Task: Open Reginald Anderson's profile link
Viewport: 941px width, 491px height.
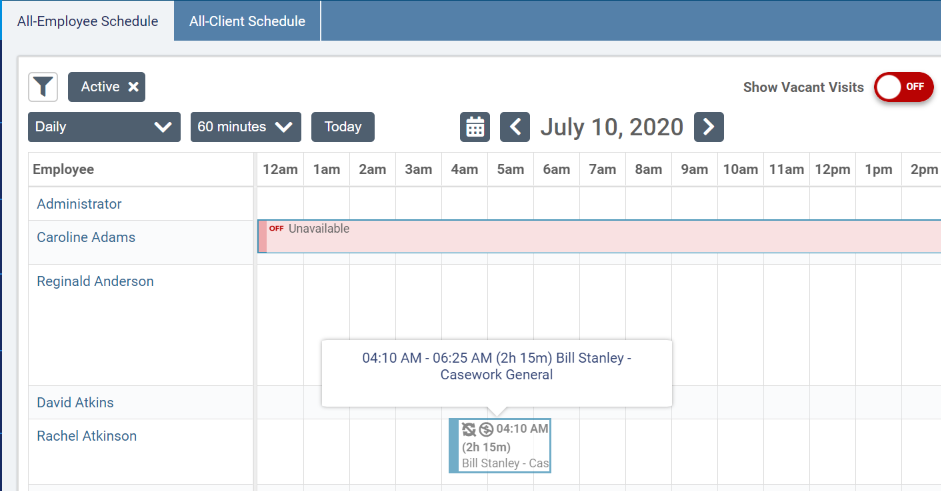Action: click(95, 281)
